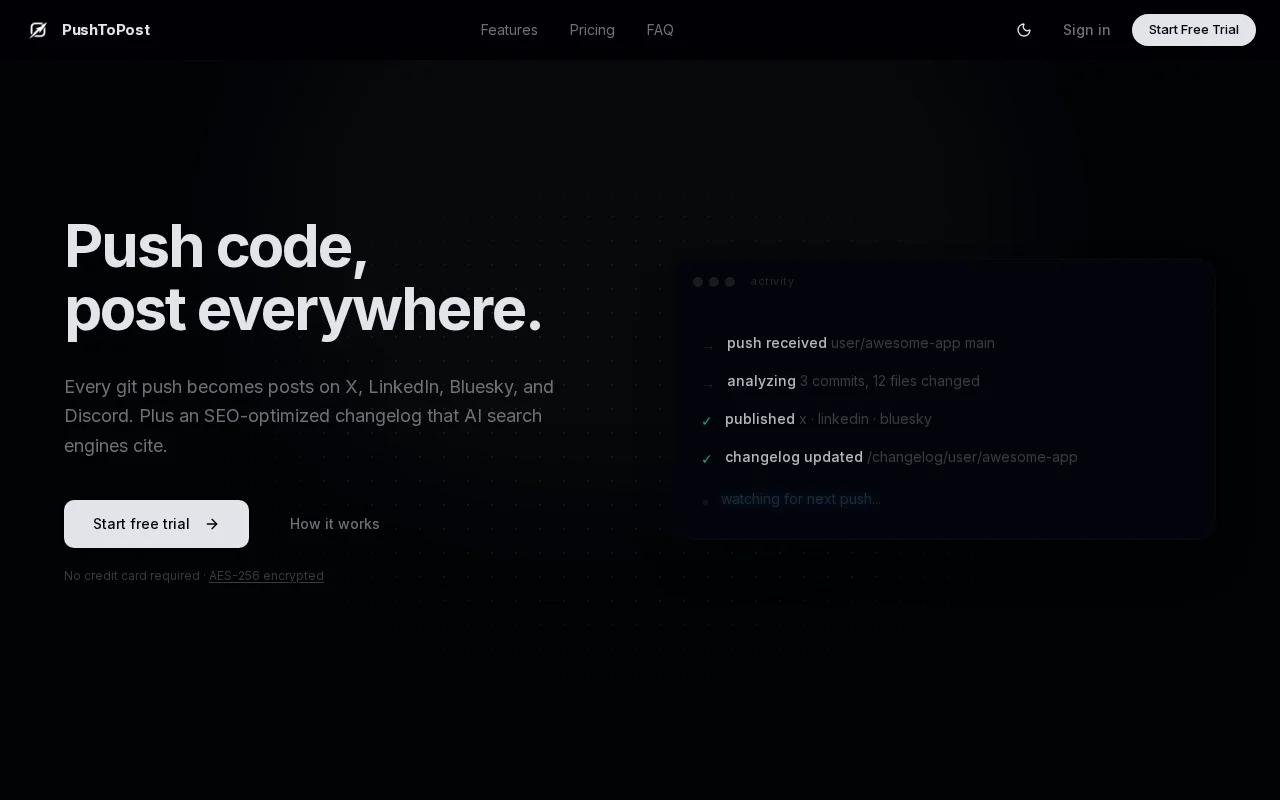Click the 'watching for next push...' line
The image size is (1280, 800).
pos(791,499)
